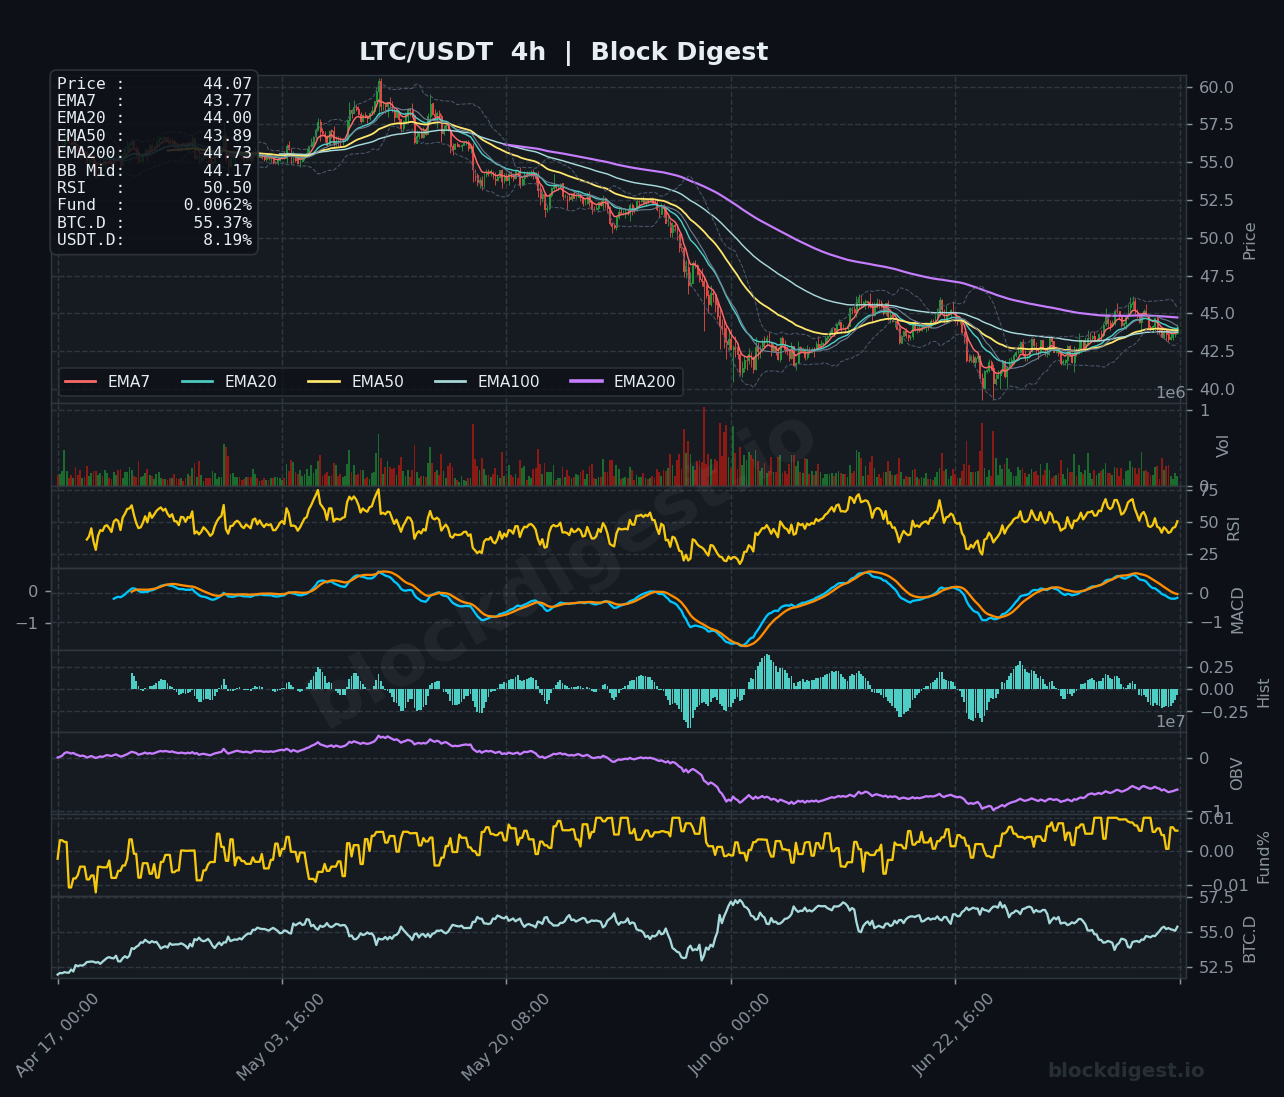Click the Apr 17, 00:00 date tick

coord(58,1036)
